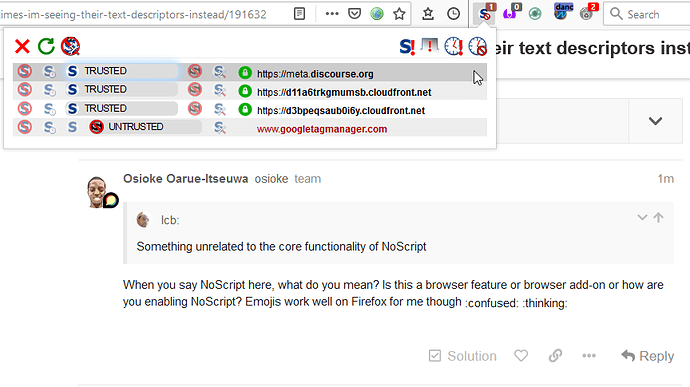This screenshot has height=387, width=690.
Task: Click revoke temporary permissions clock icon
Action: pyautogui.click(x=477, y=46)
